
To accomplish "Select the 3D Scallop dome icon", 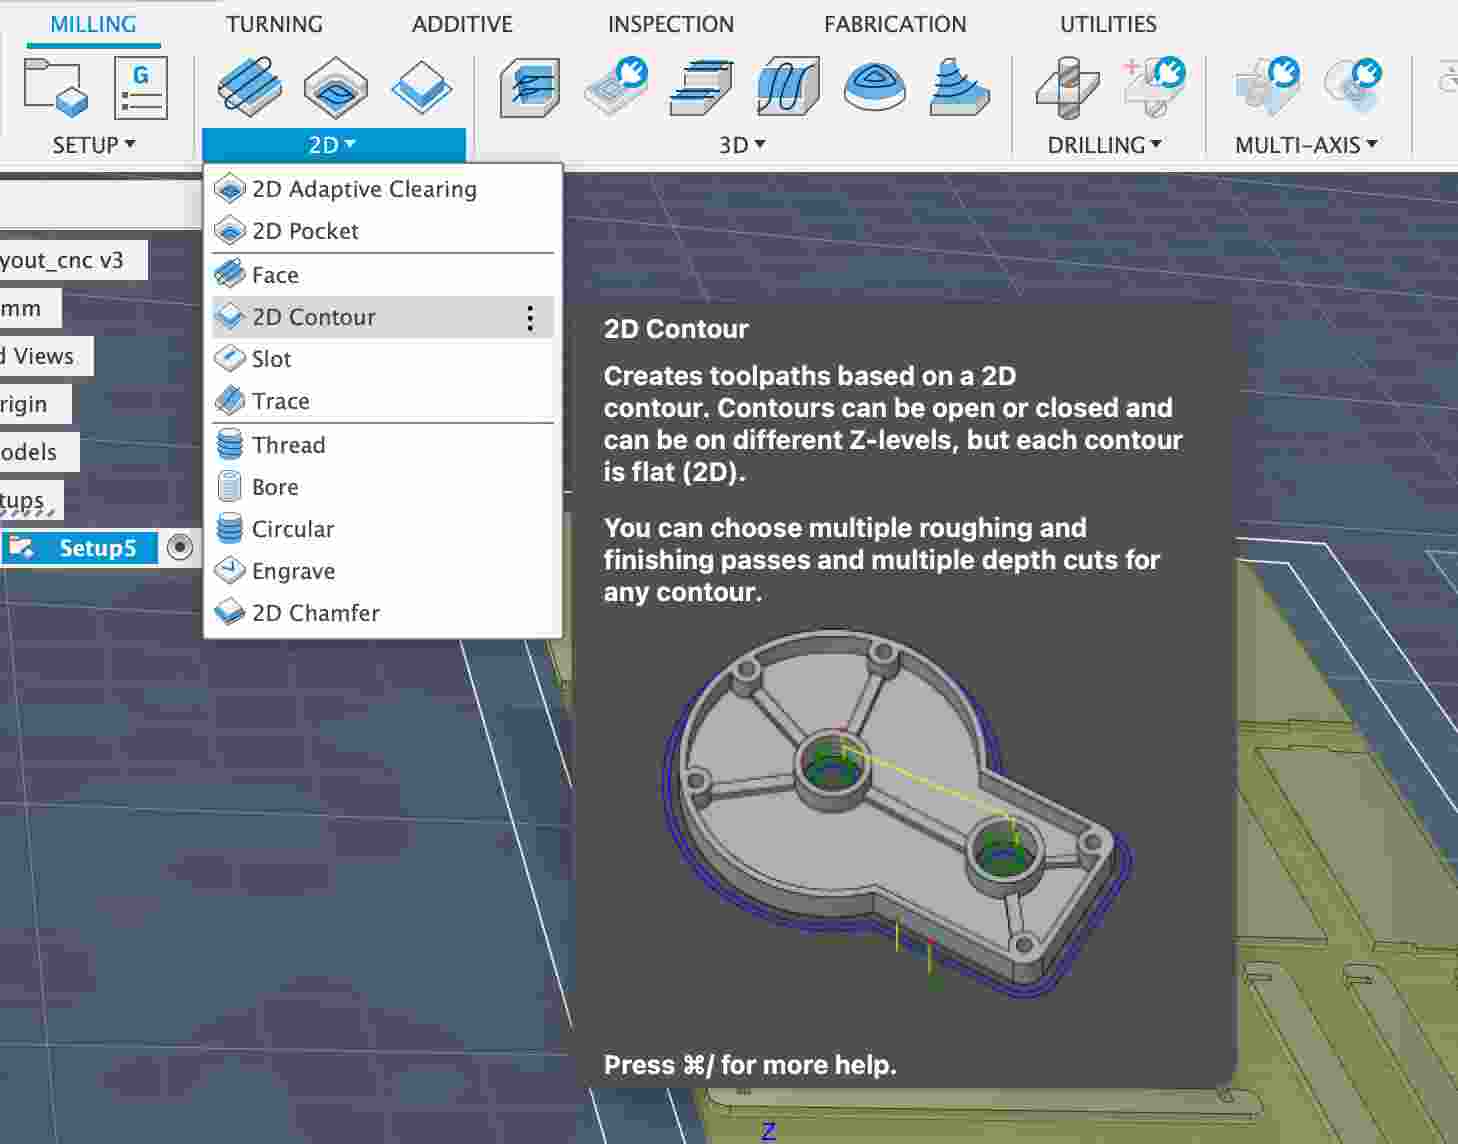I will tap(875, 87).
